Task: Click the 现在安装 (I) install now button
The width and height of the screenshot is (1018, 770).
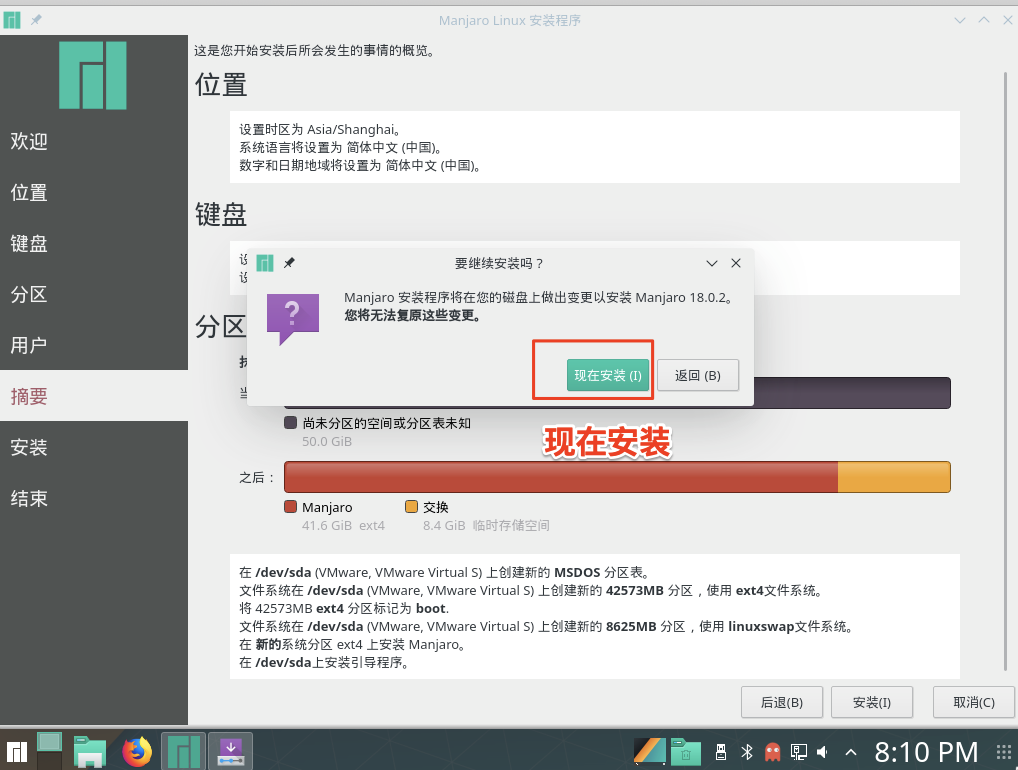Action: point(608,375)
